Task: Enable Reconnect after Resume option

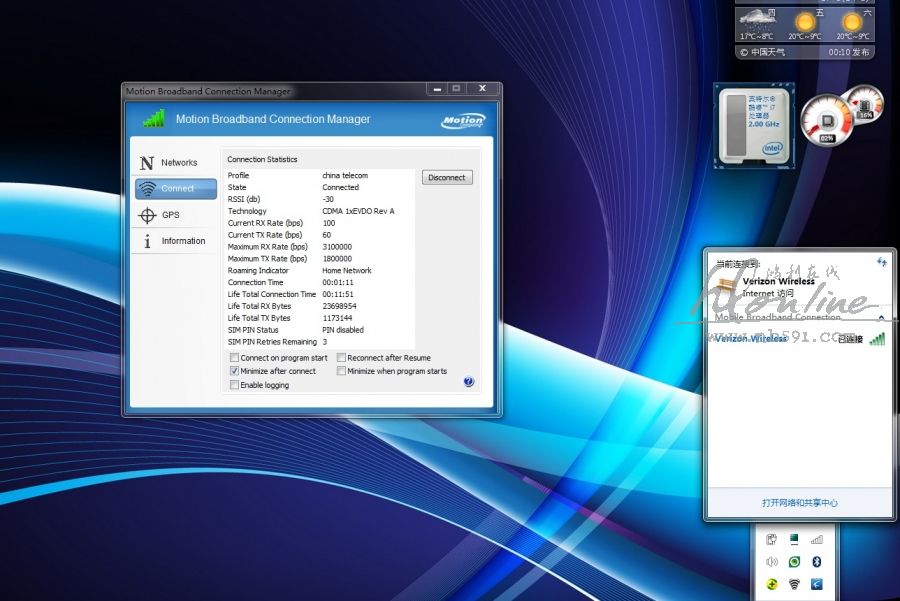Action: (x=342, y=358)
